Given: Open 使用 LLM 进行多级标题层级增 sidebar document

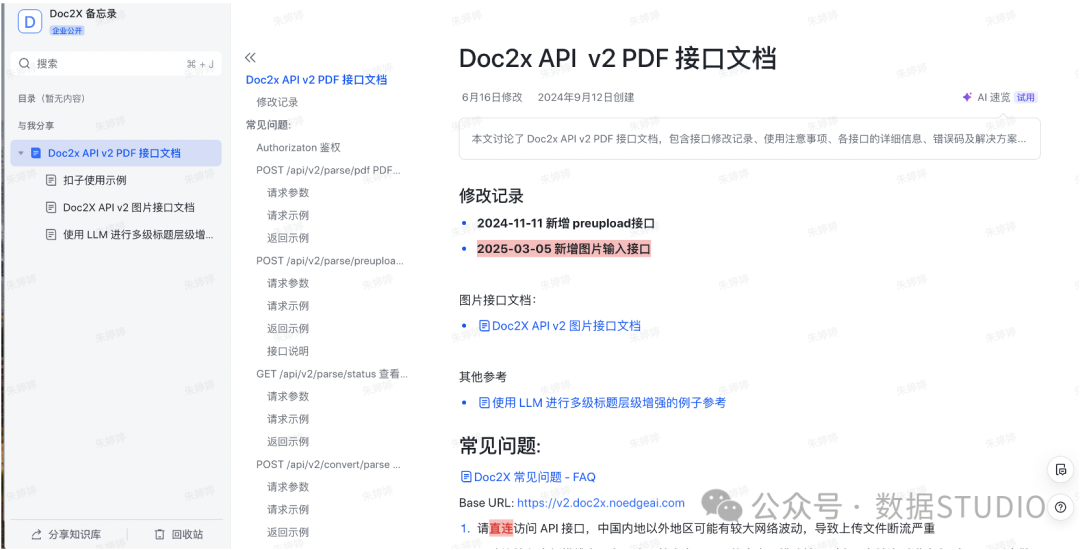Looking at the screenshot, I should click(x=138, y=234).
